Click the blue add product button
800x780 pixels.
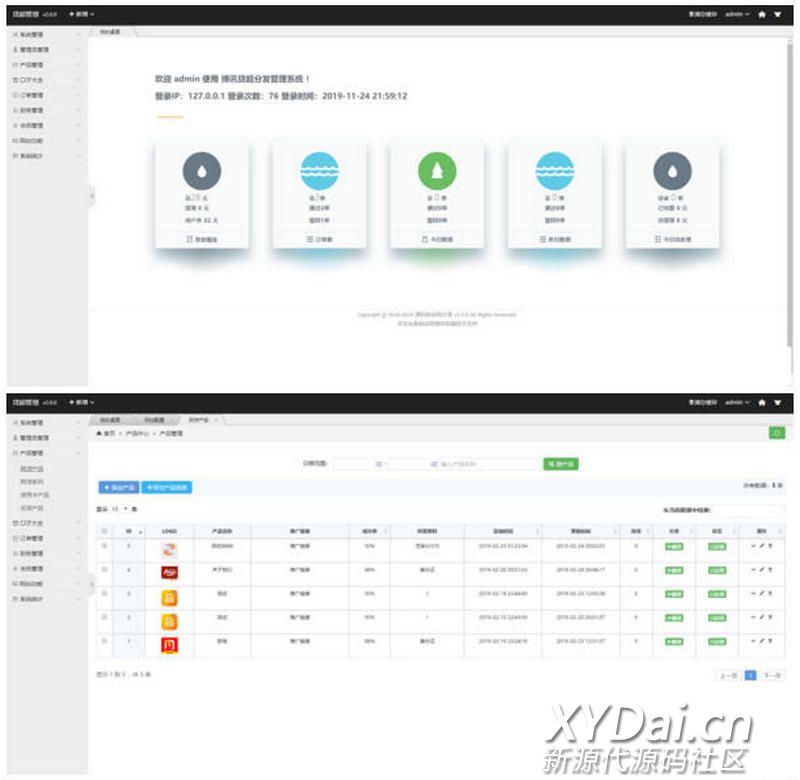pos(119,488)
